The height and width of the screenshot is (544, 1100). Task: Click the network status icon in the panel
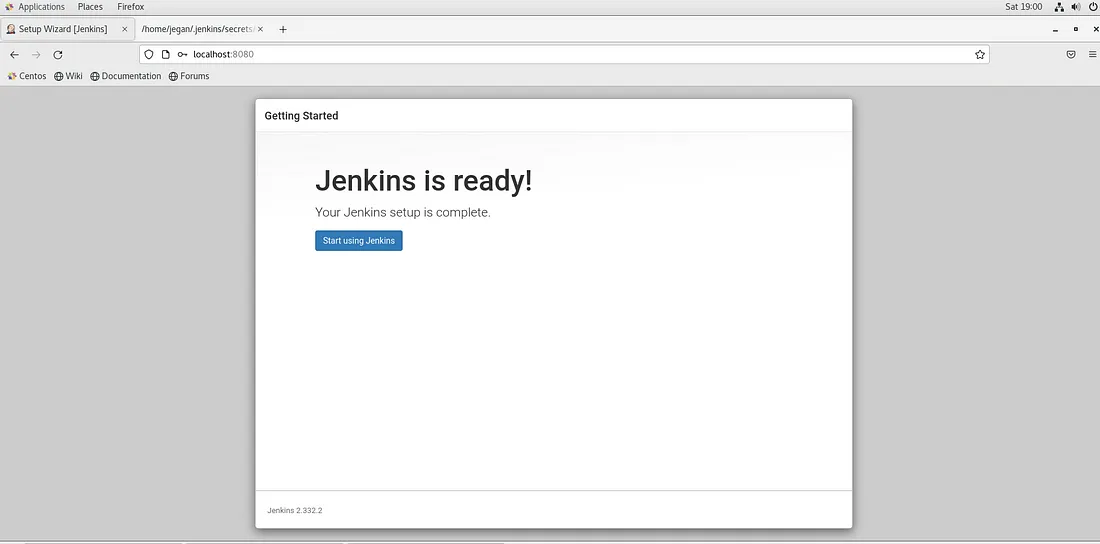pyautogui.click(x=1059, y=7)
